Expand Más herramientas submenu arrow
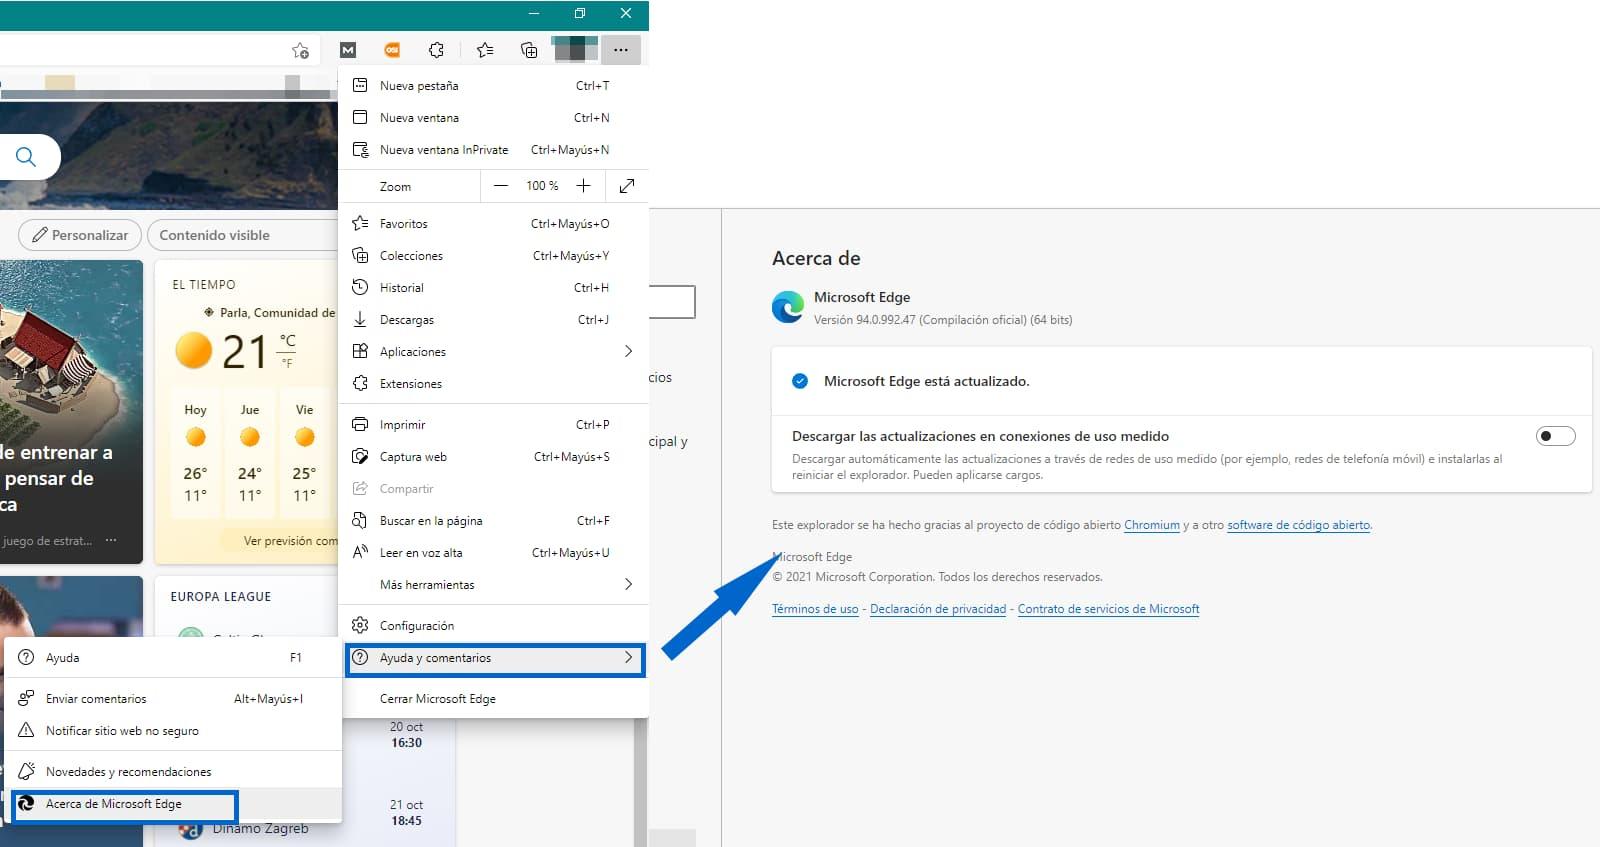This screenshot has width=1600, height=847. point(628,584)
